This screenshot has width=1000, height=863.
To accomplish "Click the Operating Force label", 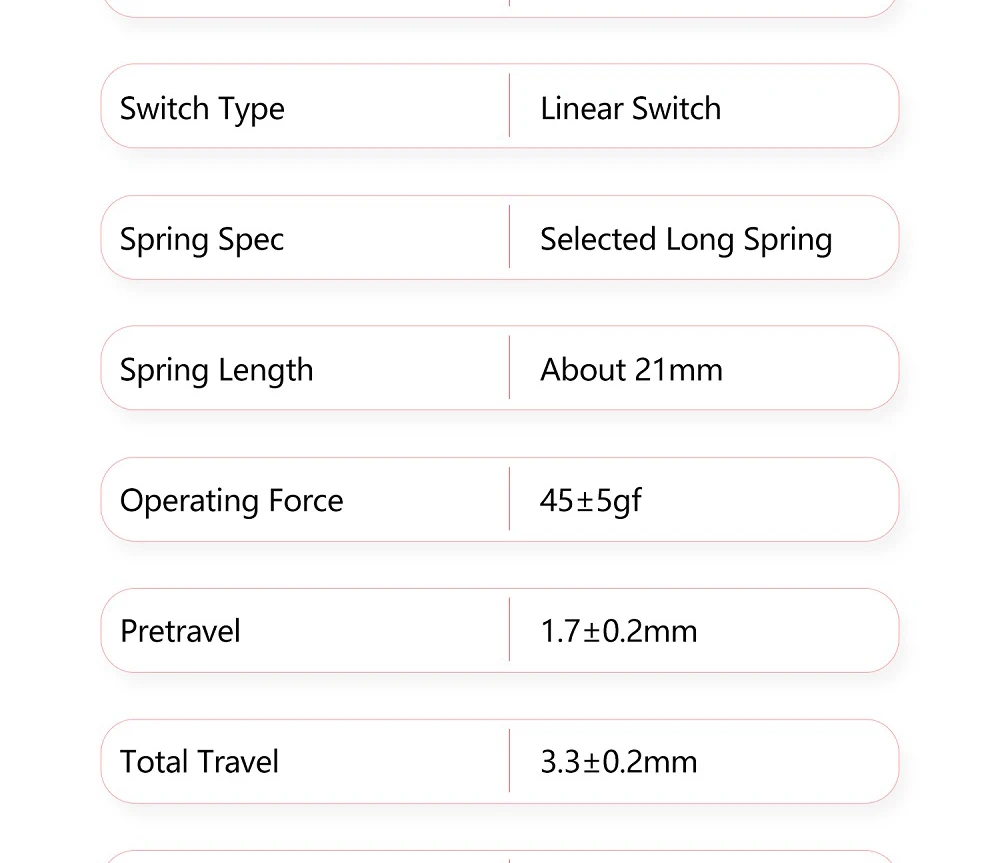I will click(x=231, y=500).
